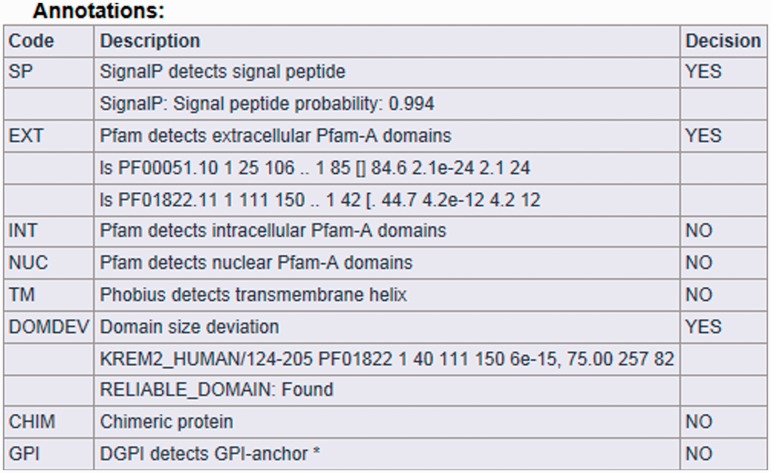This screenshot has width=771, height=473.
Task: Click the YES decision for DOMDEV
Action: click(703, 326)
